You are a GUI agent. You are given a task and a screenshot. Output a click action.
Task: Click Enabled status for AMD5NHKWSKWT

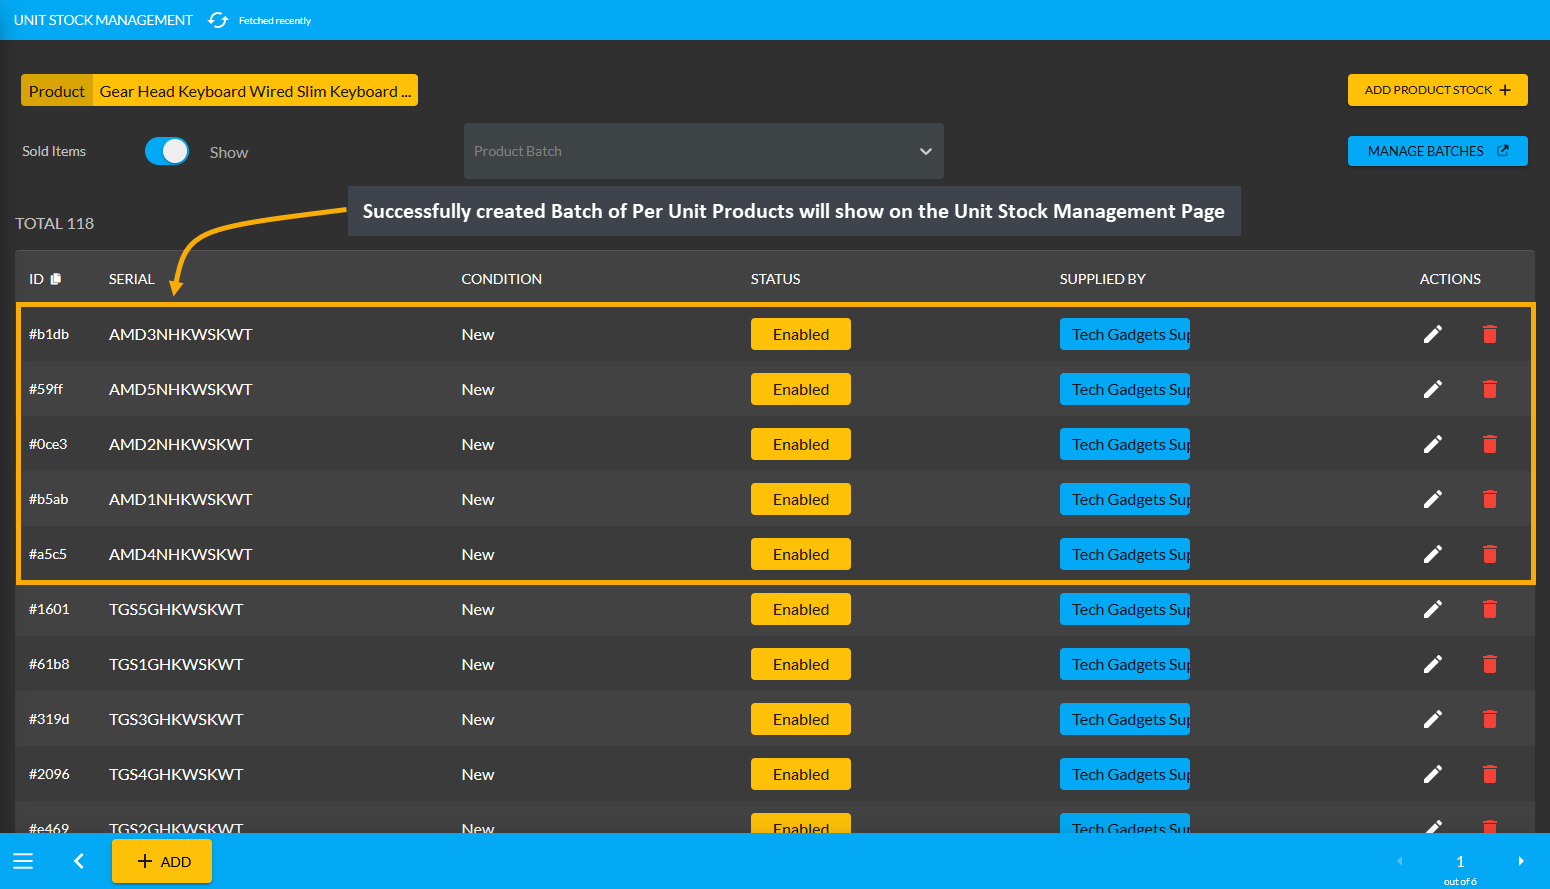point(801,389)
